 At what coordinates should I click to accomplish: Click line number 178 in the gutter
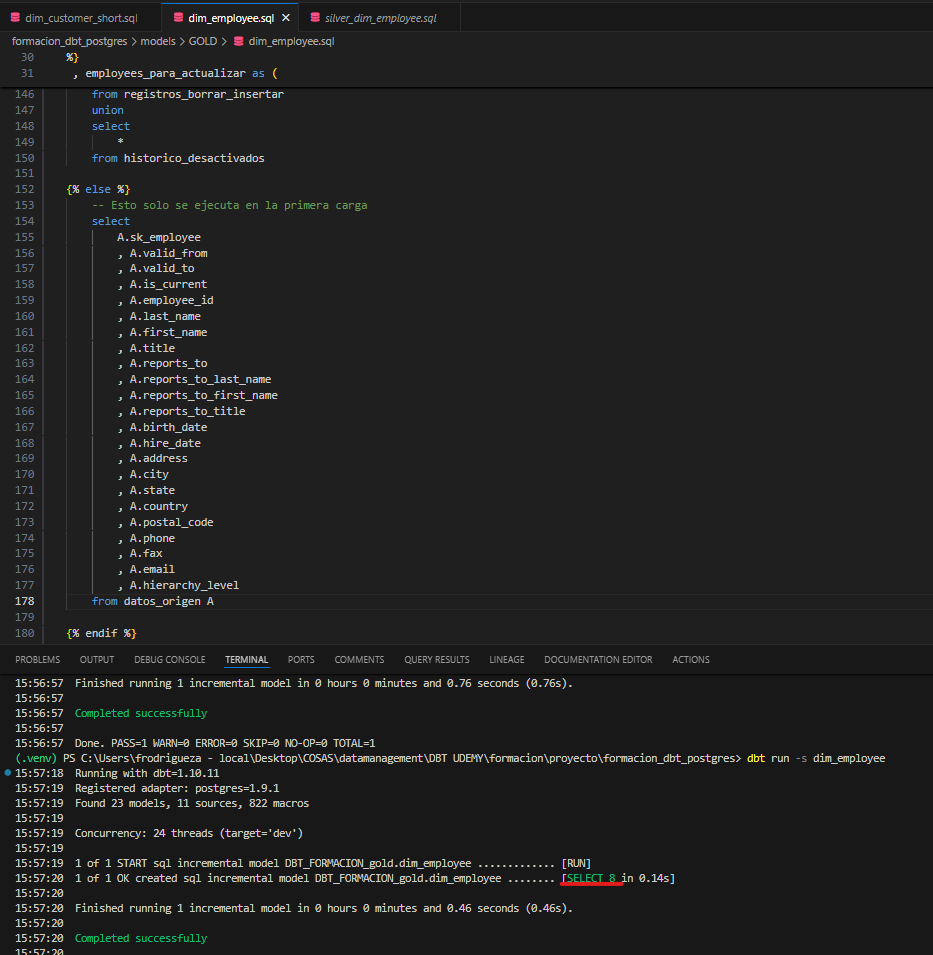tap(24, 601)
